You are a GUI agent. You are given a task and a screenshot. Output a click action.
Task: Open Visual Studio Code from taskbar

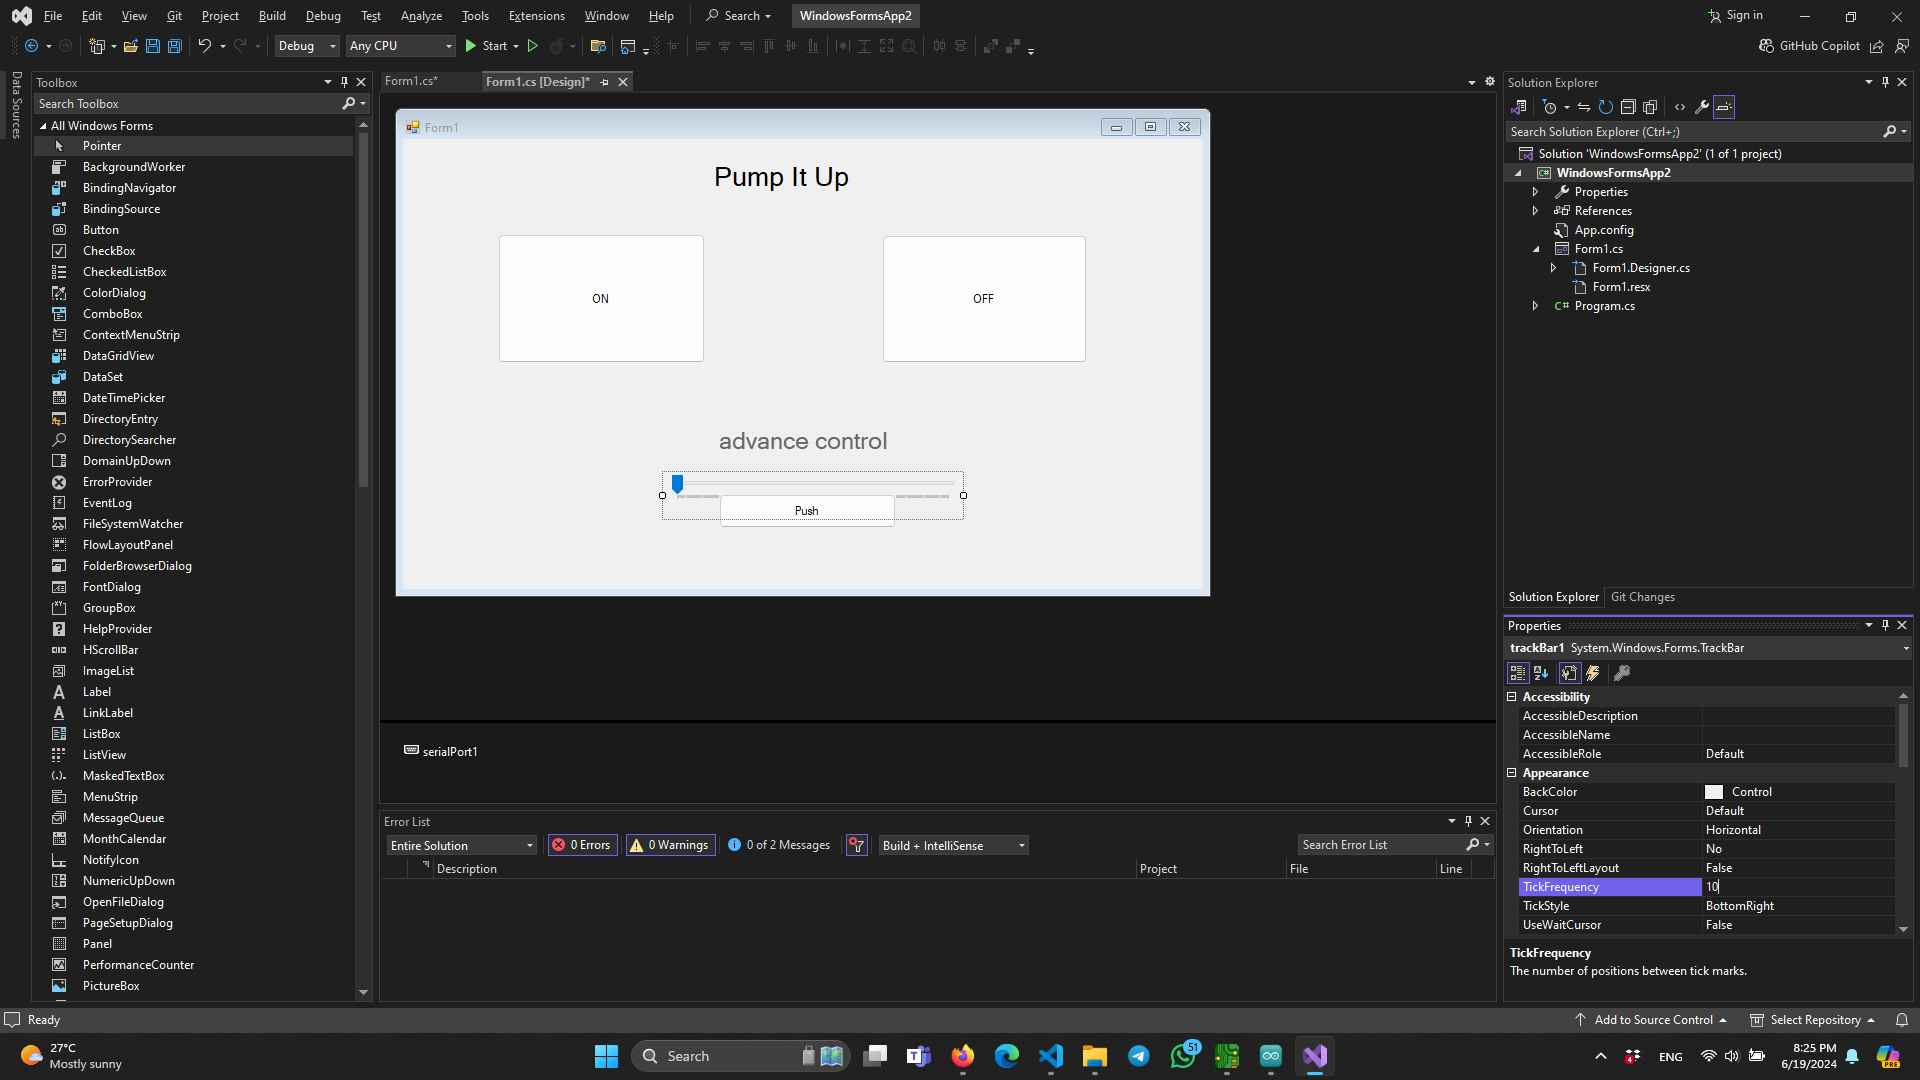click(x=1051, y=1056)
